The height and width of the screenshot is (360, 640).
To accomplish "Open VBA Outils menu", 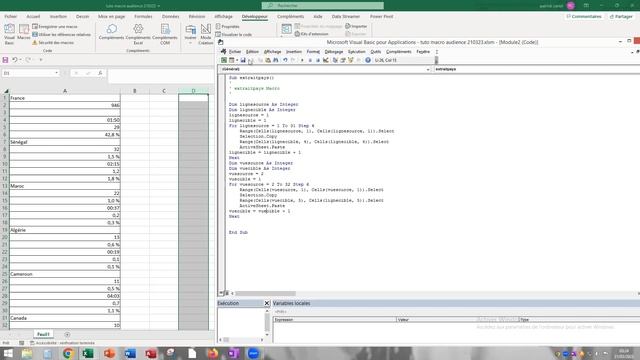I will [376, 52].
